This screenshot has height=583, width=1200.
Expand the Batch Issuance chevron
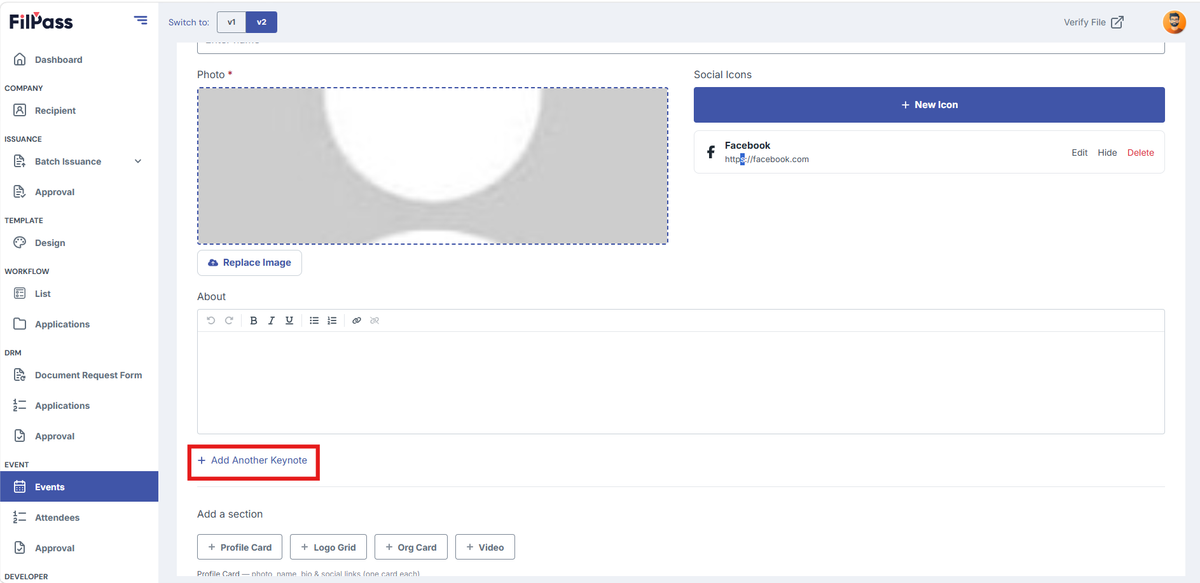[x=138, y=162]
